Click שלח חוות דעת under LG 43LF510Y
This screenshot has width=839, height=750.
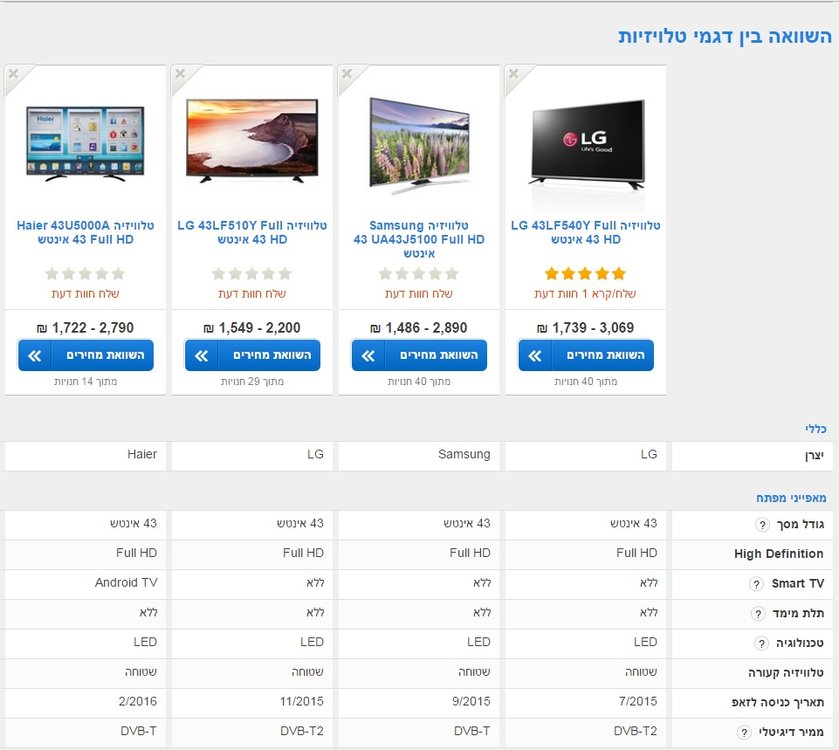pyautogui.click(x=252, y=294)
